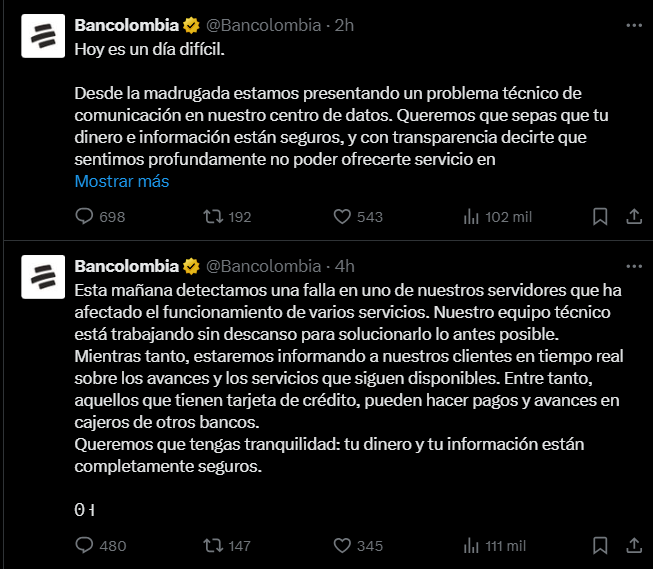The image size is (653, 569).
Task: Click the @Bancolombia handle on second tweet
Action: 263,266
